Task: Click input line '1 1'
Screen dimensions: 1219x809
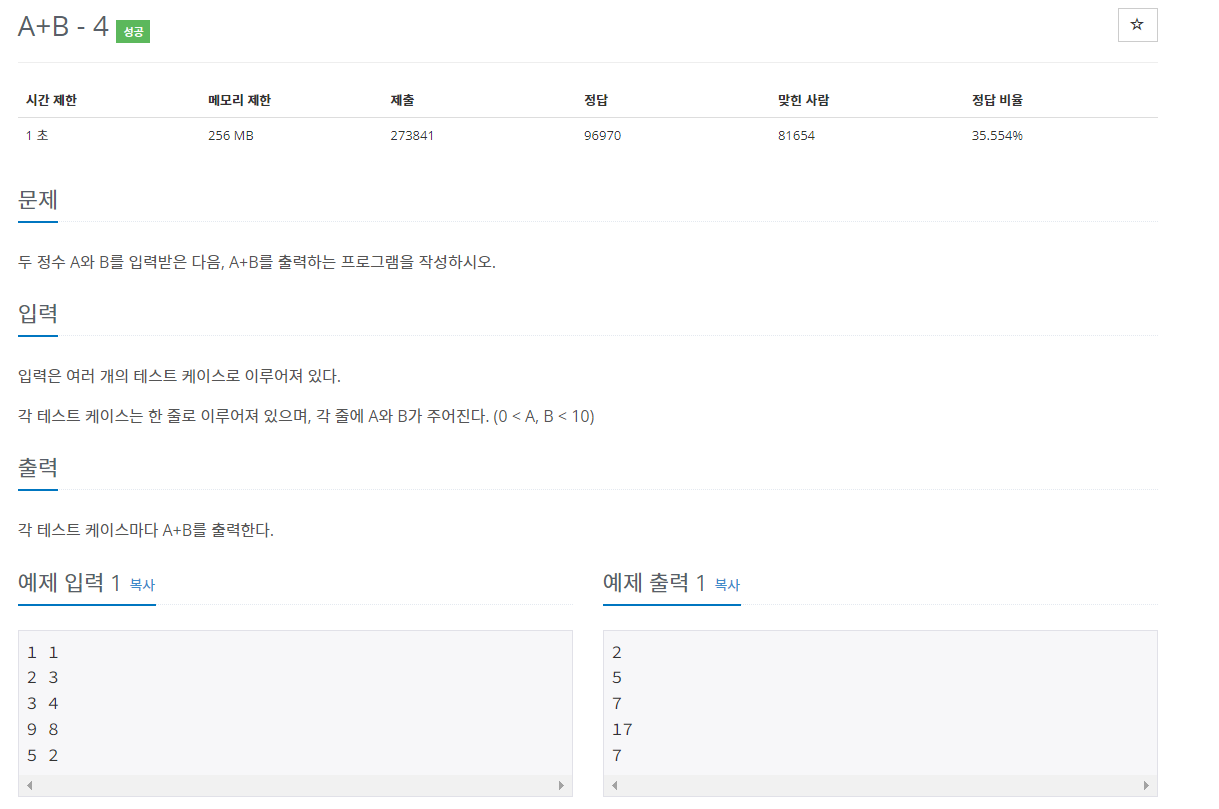Action: [x=43, y=653]
